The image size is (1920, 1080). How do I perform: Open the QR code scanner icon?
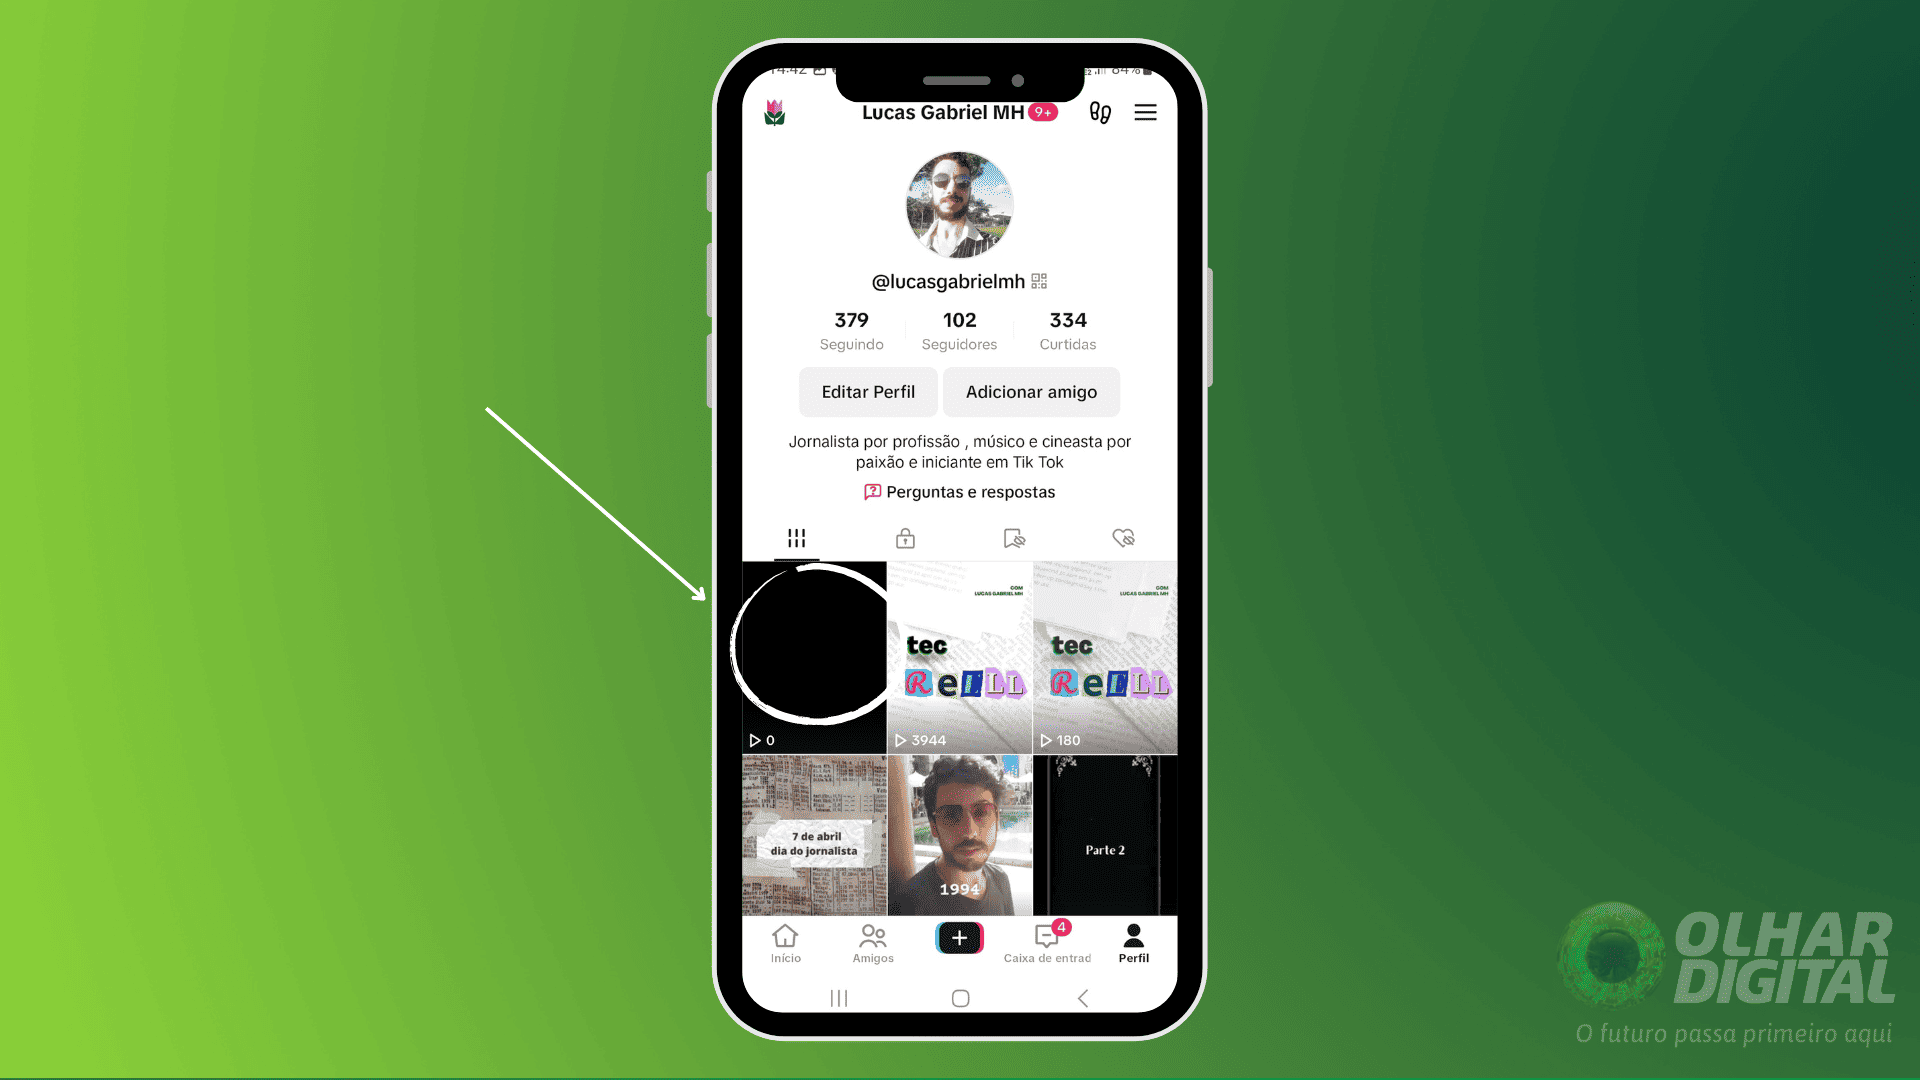pyautogui.click(x=1042, y=280)
